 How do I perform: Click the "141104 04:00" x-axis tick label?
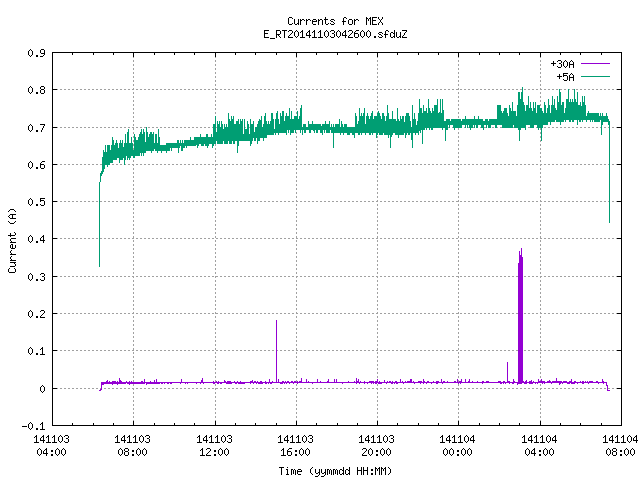pos(540,446)
